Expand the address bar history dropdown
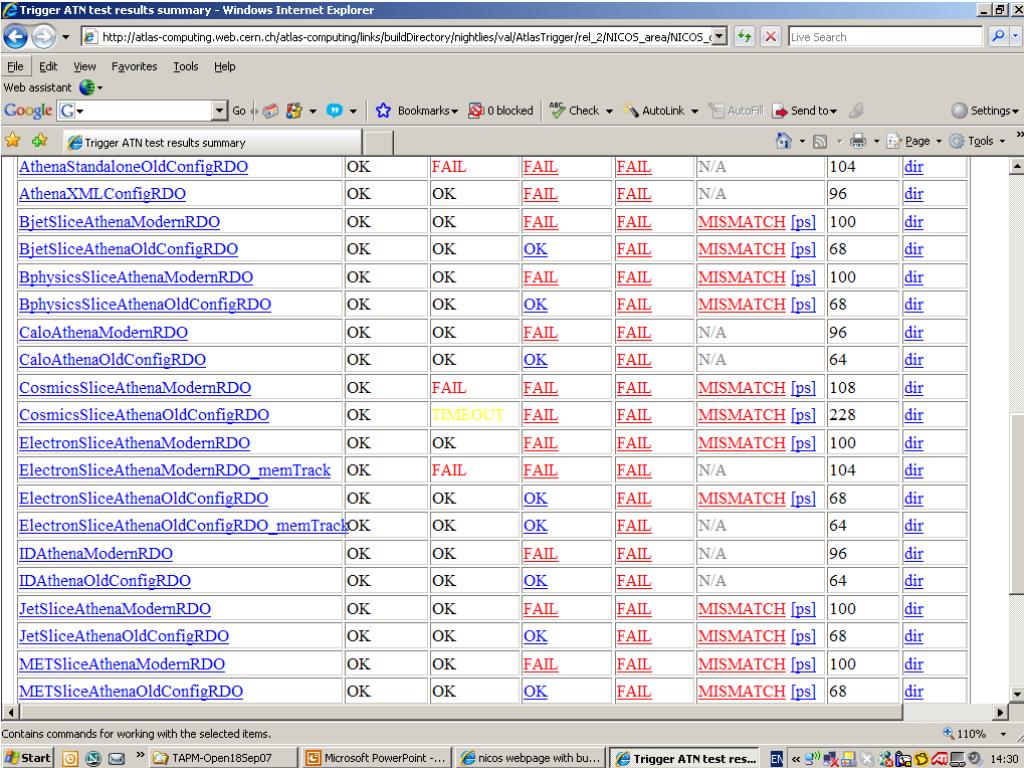 719,37
